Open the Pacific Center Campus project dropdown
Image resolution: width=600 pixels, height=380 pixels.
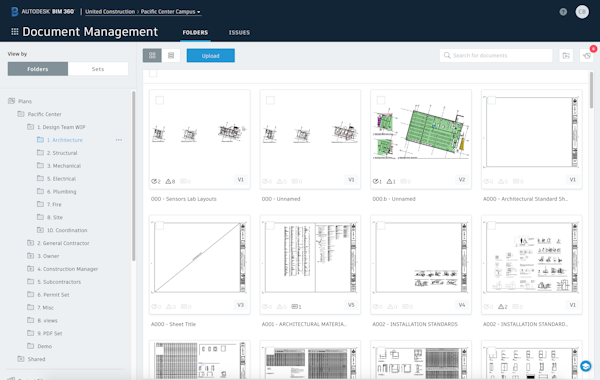tap(170, 12)
